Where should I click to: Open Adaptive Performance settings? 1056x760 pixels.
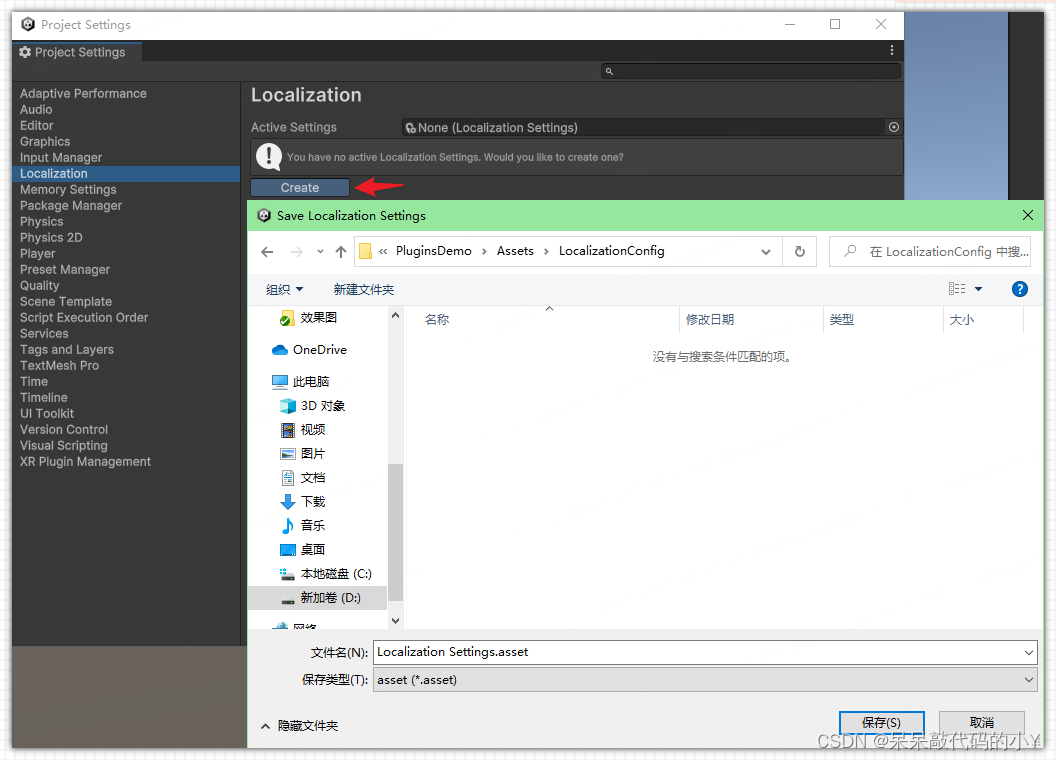point(83,94)
